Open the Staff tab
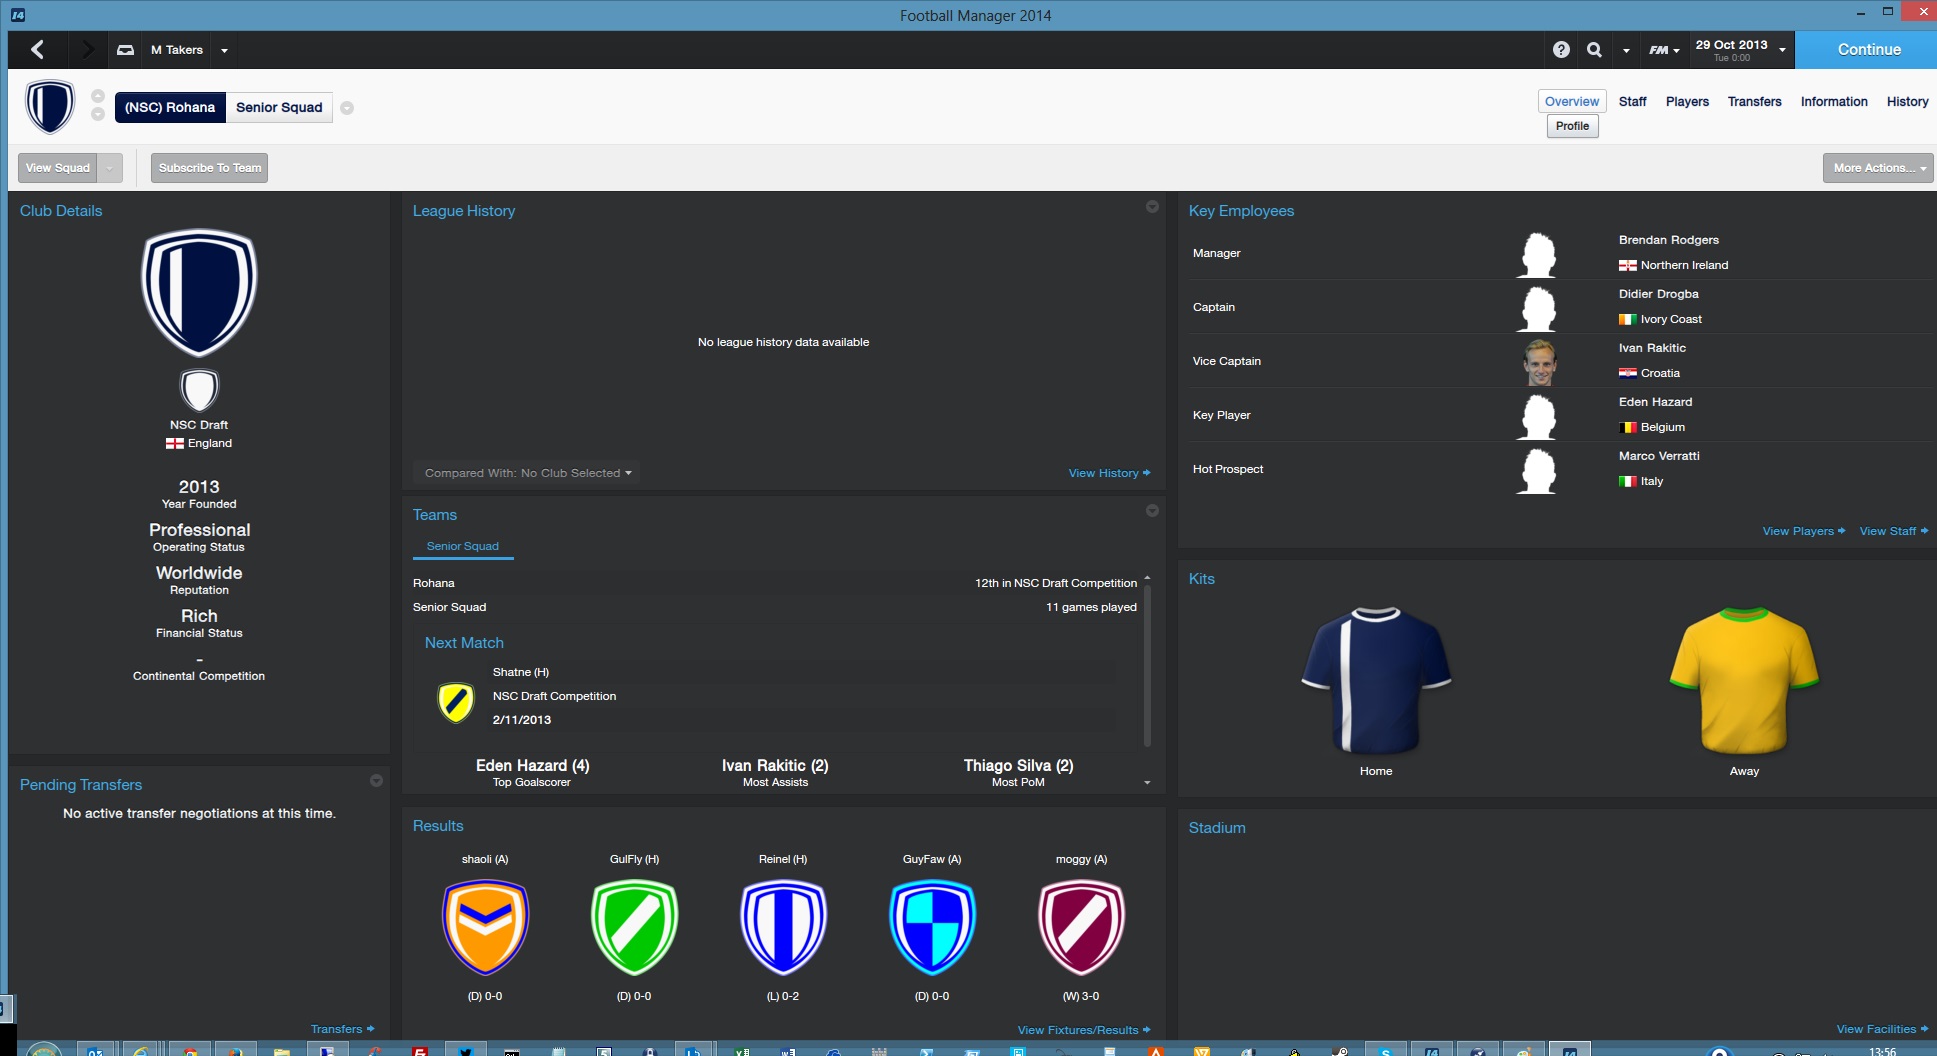Viewport: 1937px width, 1056px height. pyautogui.click(x=1632, y=101)
